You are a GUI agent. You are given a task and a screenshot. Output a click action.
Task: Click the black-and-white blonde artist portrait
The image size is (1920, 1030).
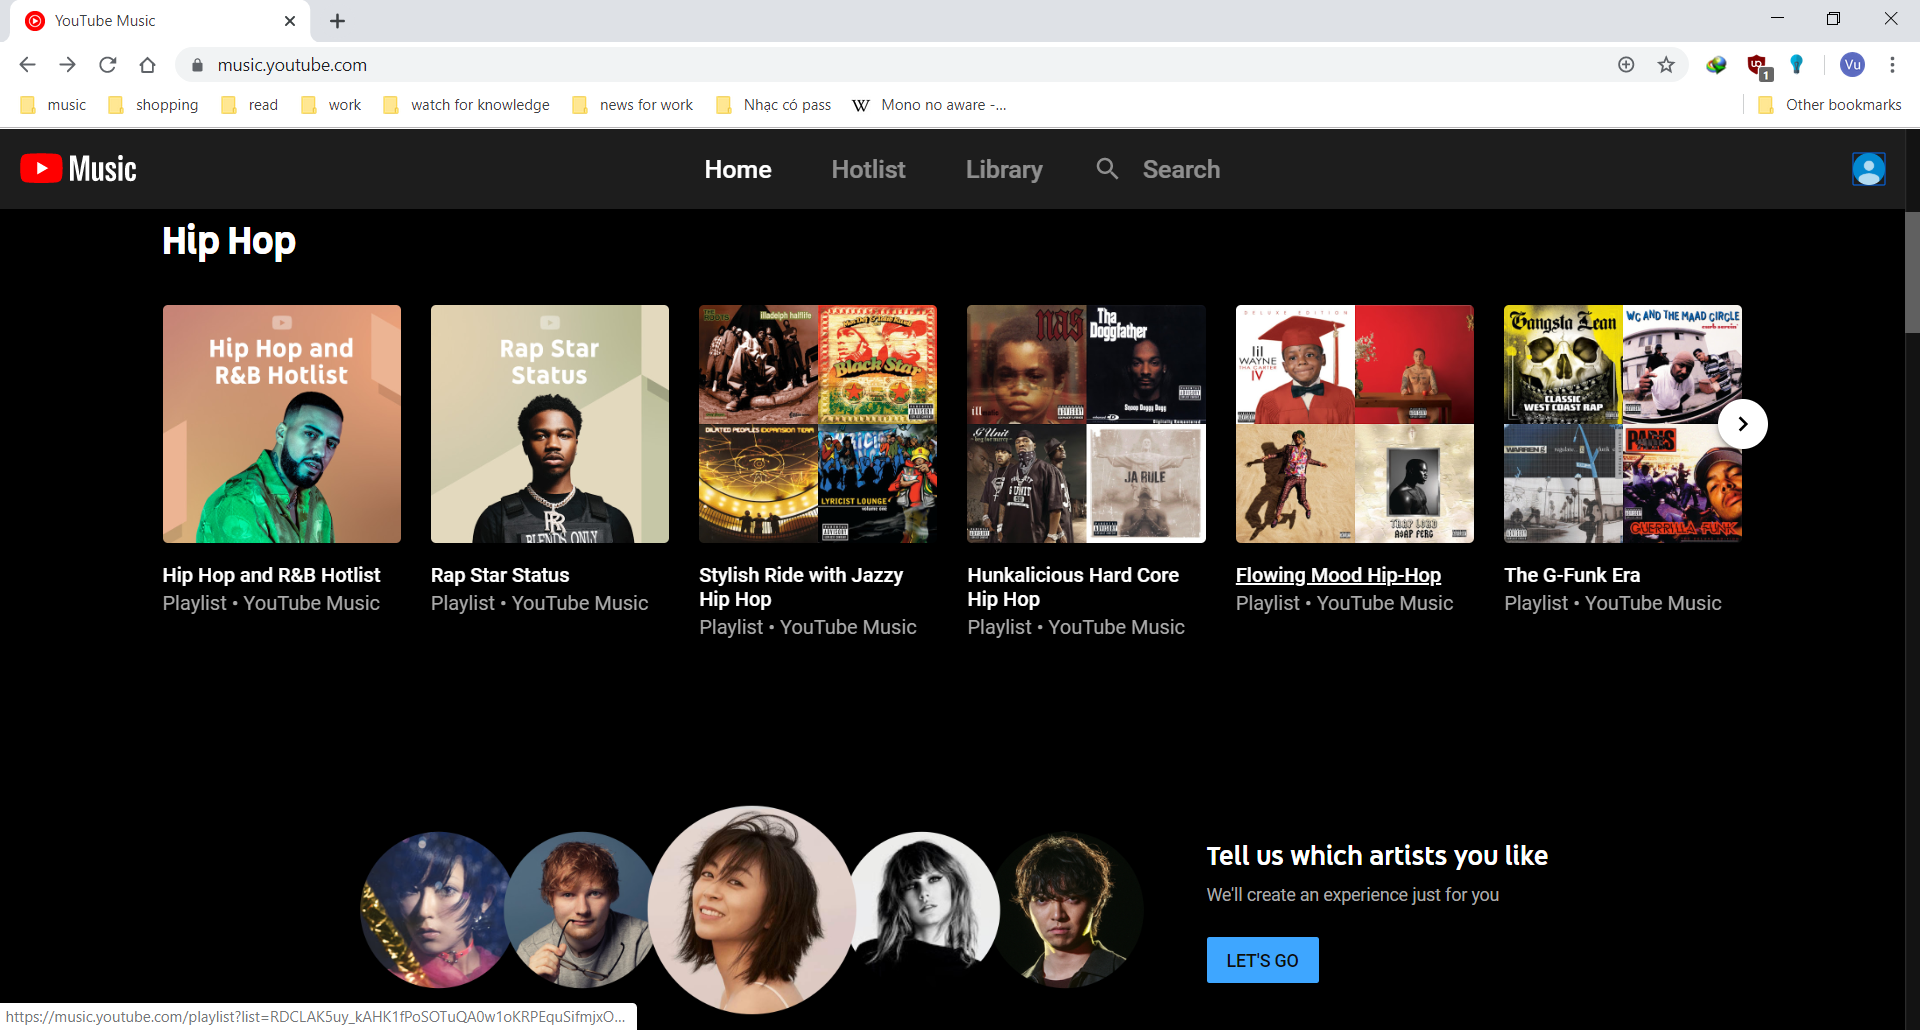point(923,910)
